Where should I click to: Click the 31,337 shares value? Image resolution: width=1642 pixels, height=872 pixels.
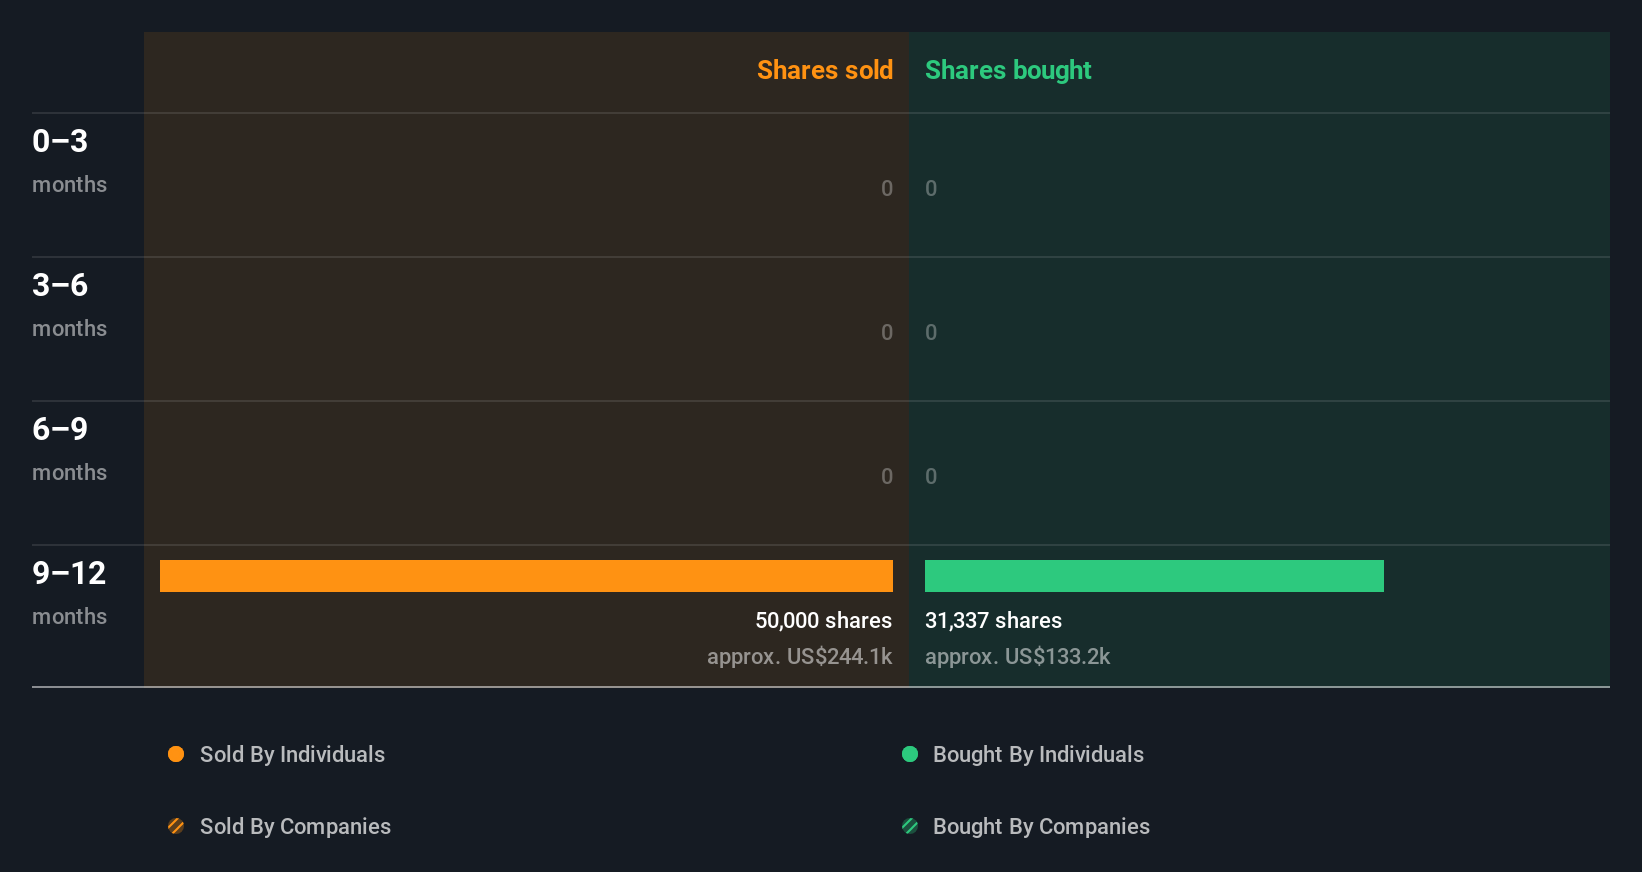(x=993, y=620)
